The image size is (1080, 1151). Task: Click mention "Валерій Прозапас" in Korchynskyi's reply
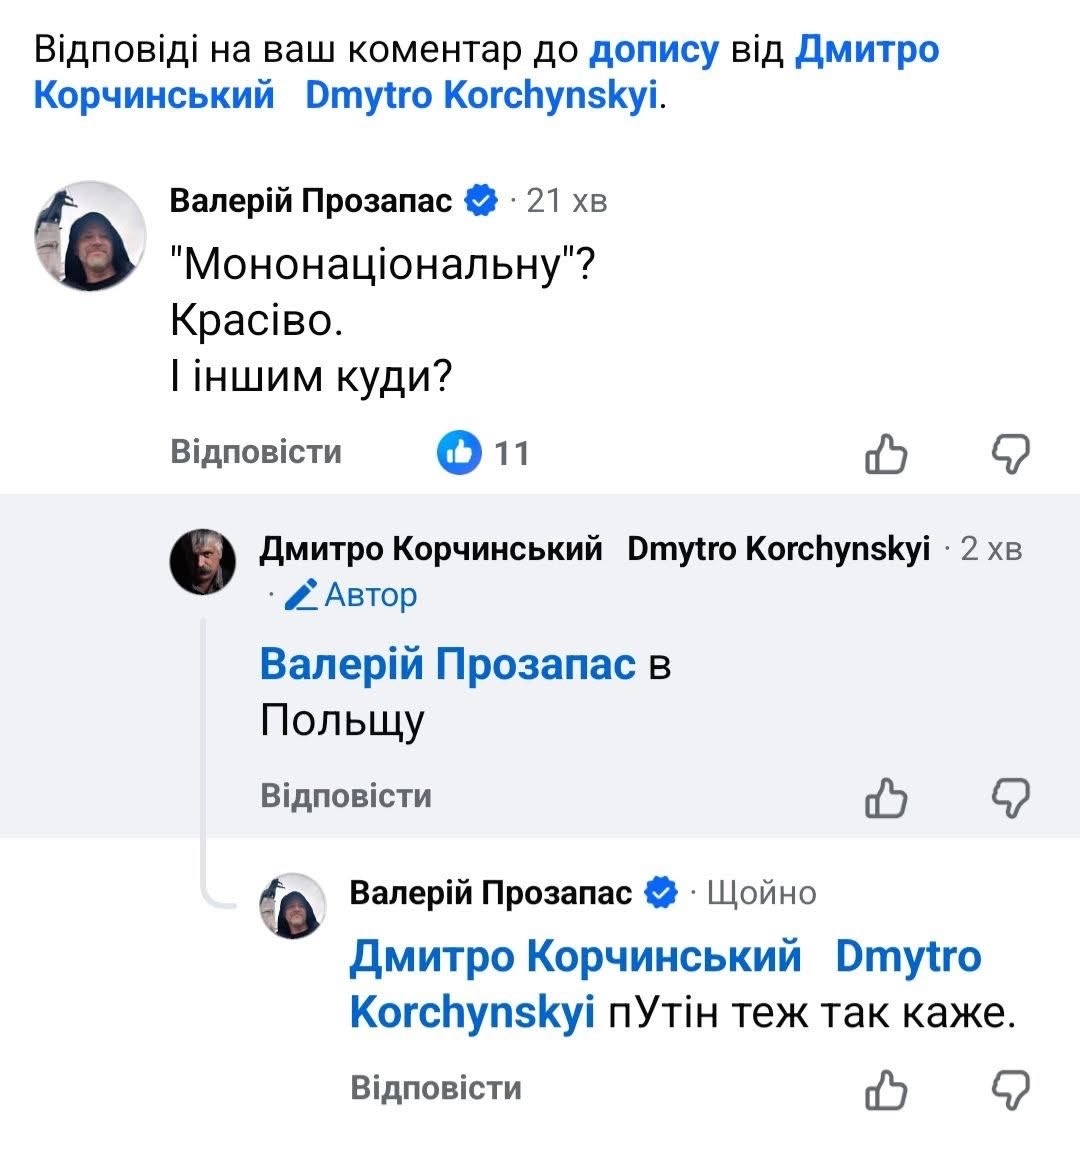pyautogui.click(x=447, y=664)
